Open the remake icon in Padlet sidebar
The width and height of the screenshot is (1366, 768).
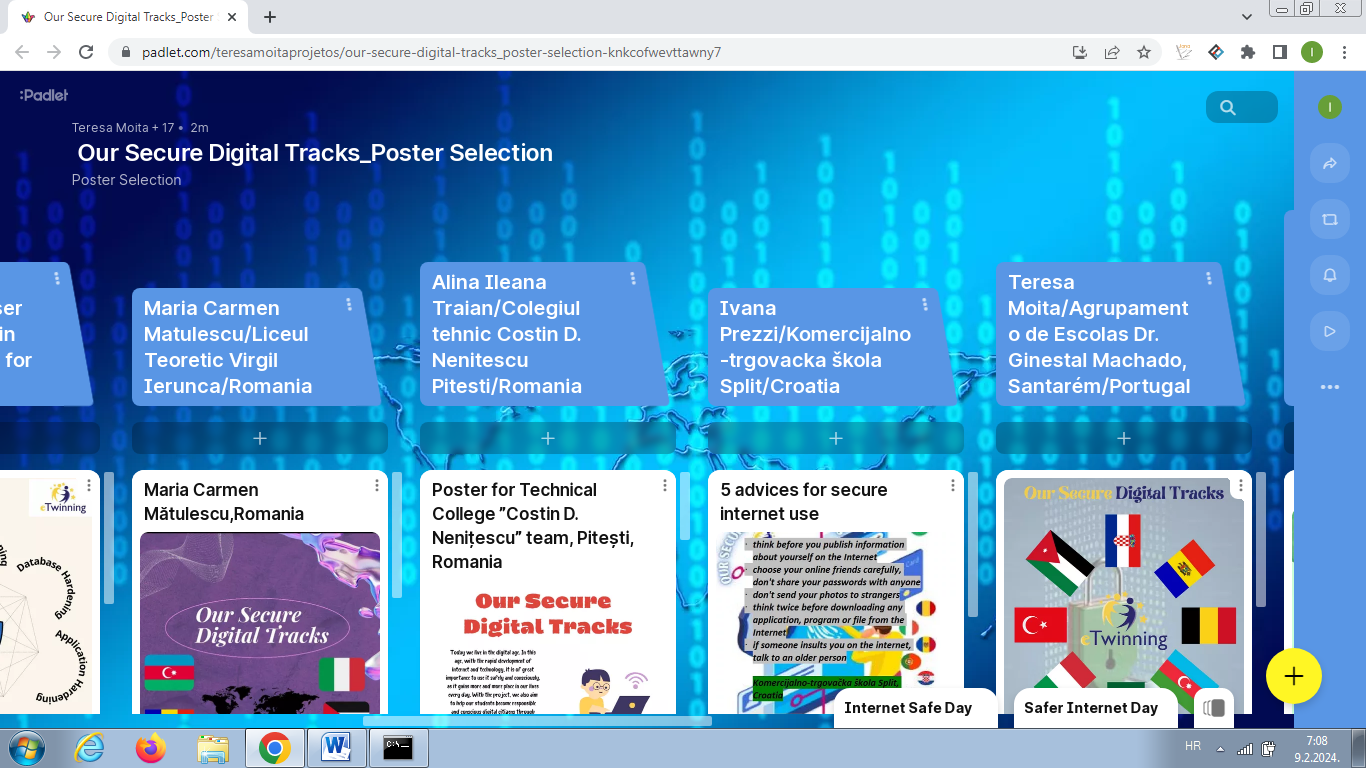pyautogui.click(x=1329, y=220)
